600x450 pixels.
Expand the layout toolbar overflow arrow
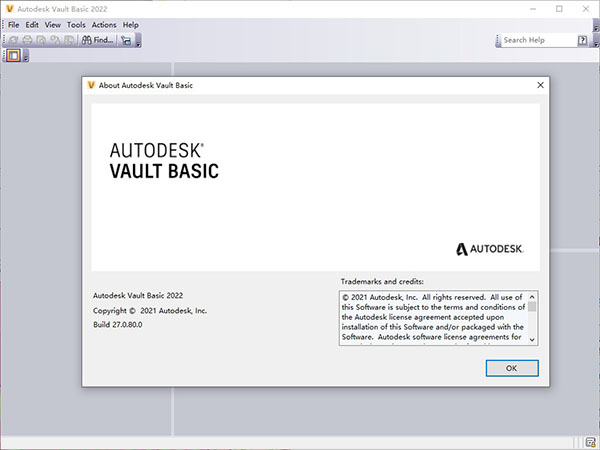click(25, 56)
